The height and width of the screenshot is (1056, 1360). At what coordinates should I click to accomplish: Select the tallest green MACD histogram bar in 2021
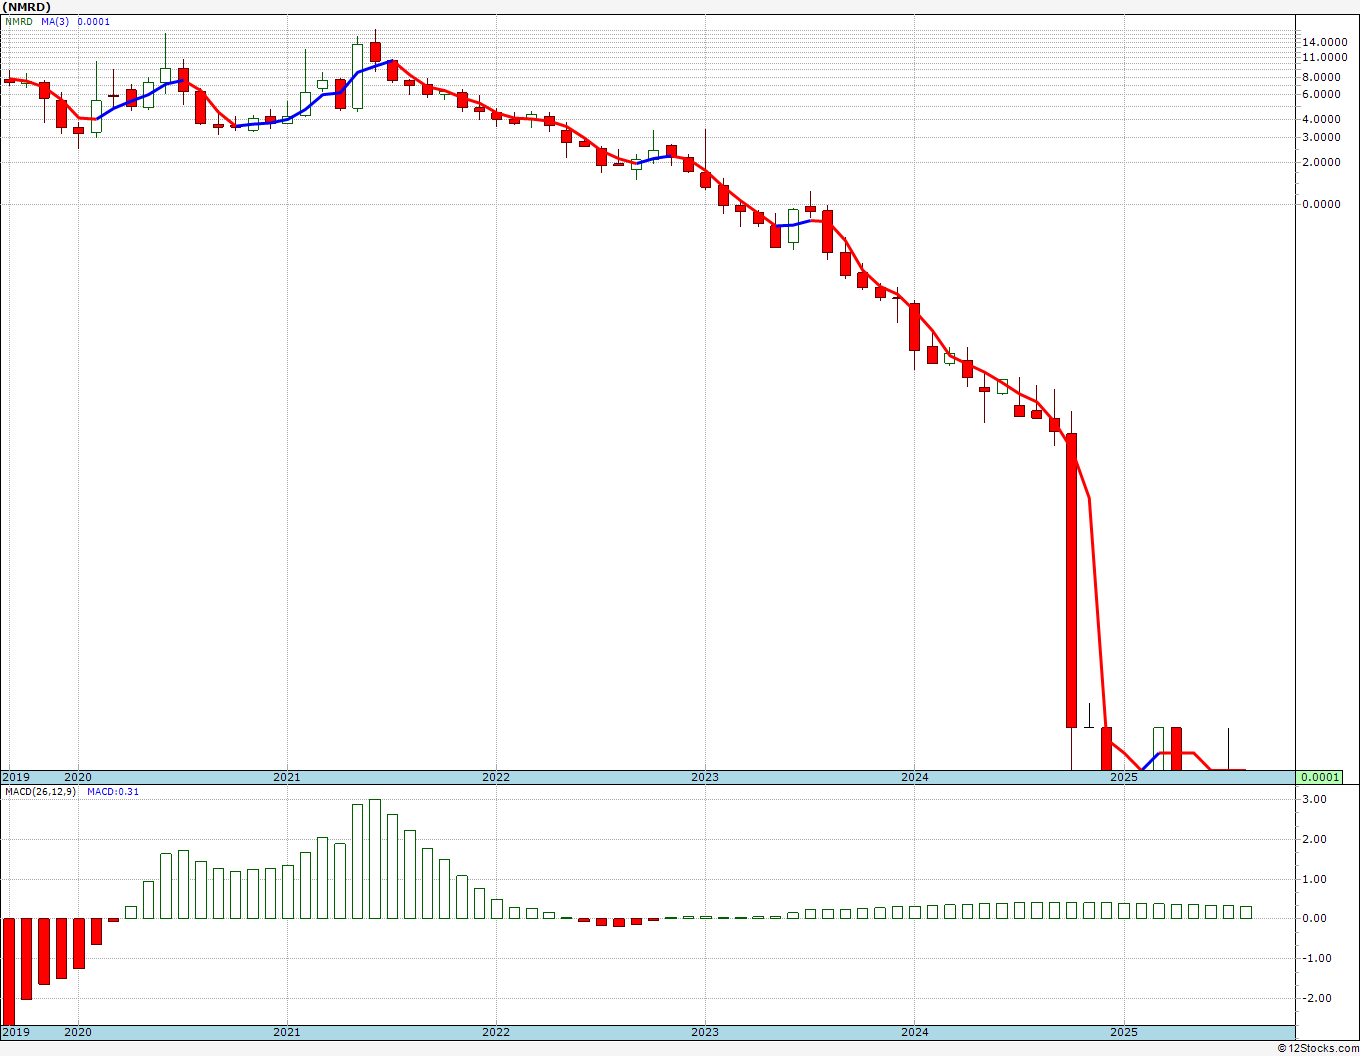pyautogui.click(x=375, y=859)
